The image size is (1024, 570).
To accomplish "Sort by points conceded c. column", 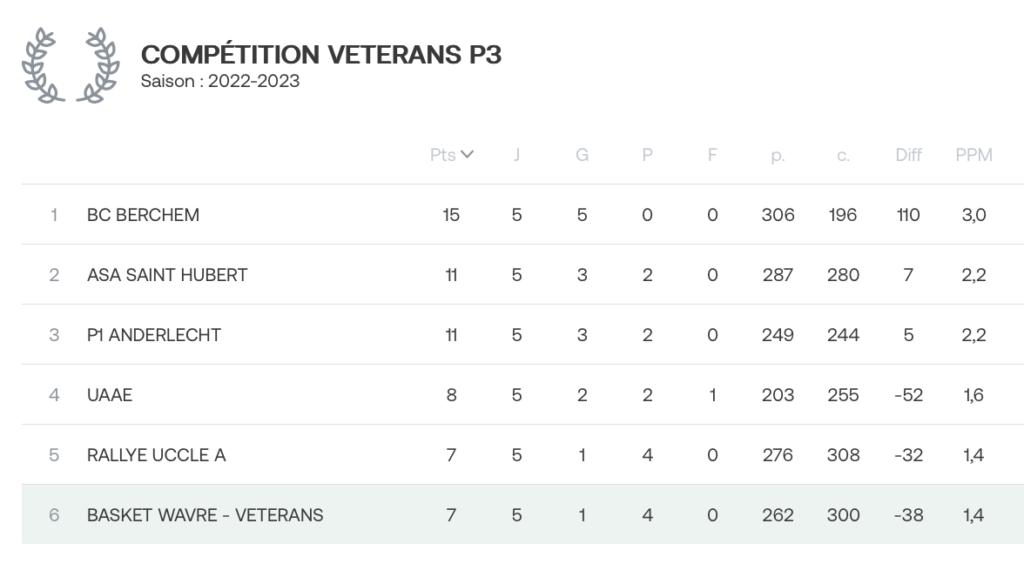I will tap(843, 155).
